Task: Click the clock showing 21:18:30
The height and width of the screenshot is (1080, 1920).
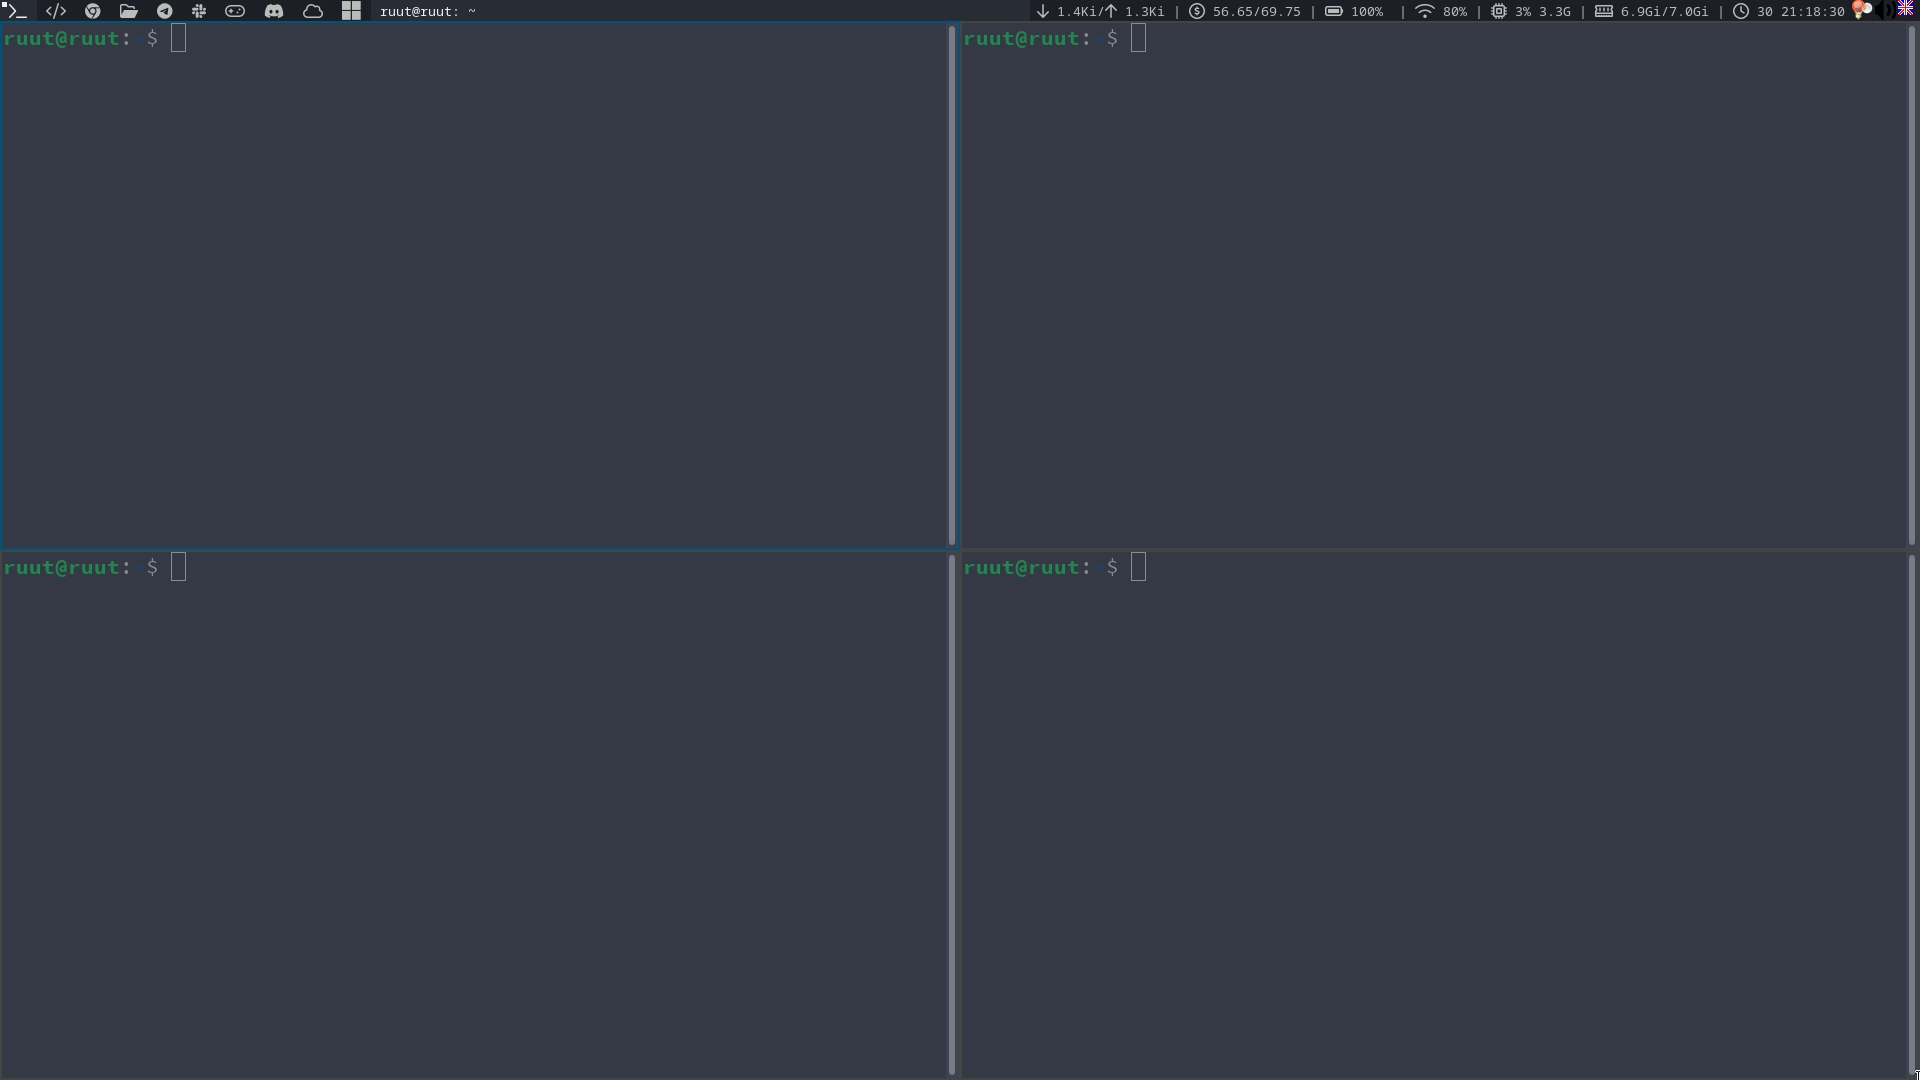Action: (x=1790, y=11)
